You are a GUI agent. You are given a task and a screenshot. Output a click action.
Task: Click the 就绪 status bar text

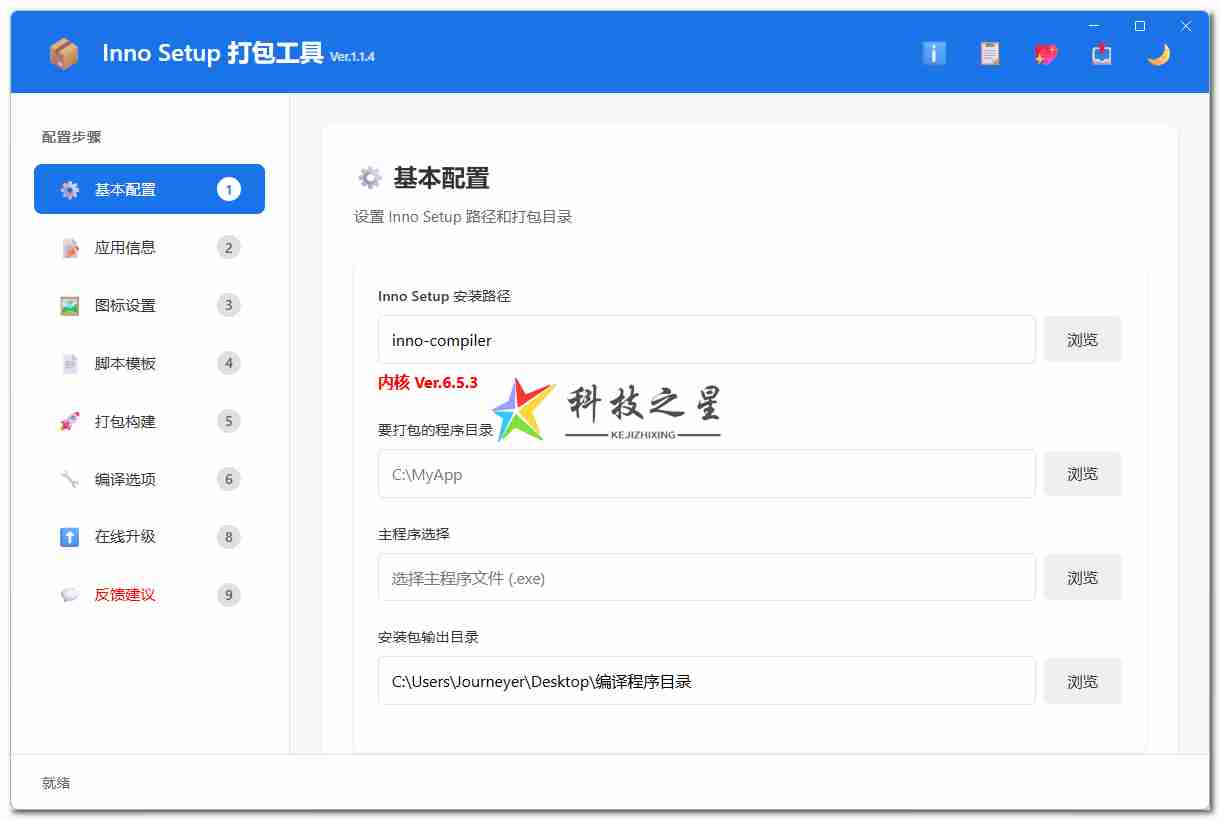click(x=54, y=783)
